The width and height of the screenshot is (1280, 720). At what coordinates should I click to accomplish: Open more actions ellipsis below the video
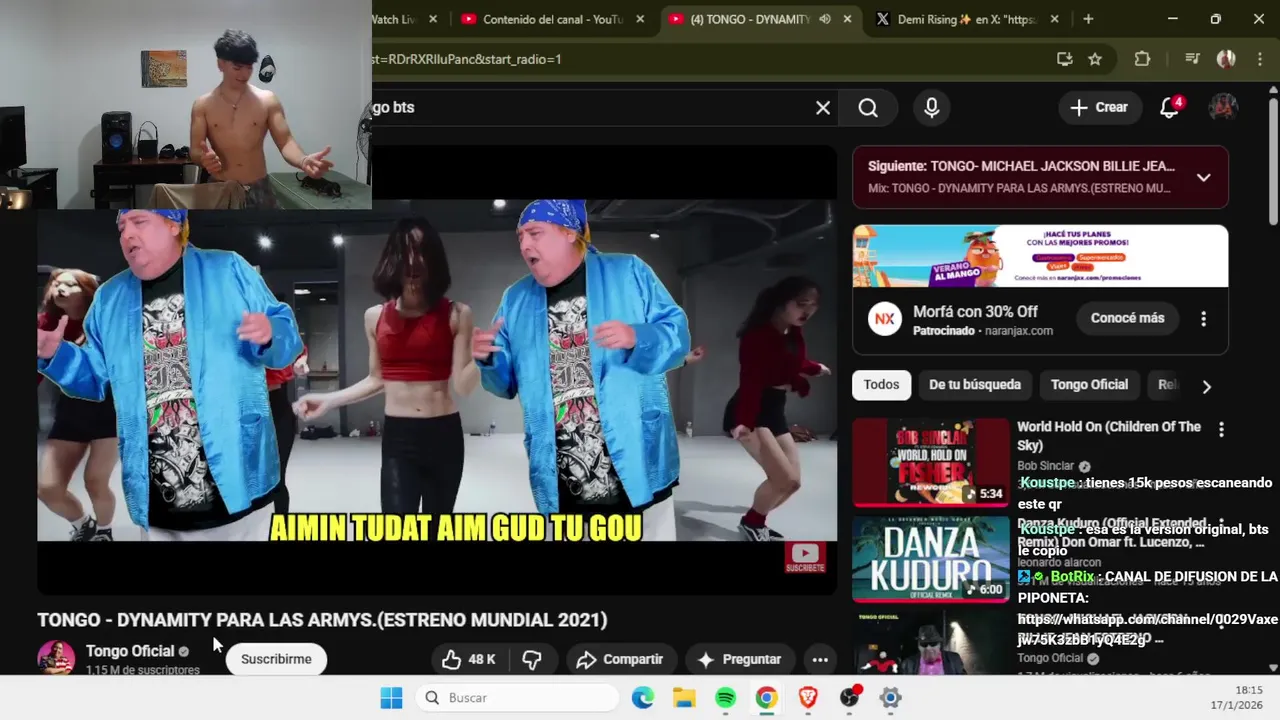820,659
